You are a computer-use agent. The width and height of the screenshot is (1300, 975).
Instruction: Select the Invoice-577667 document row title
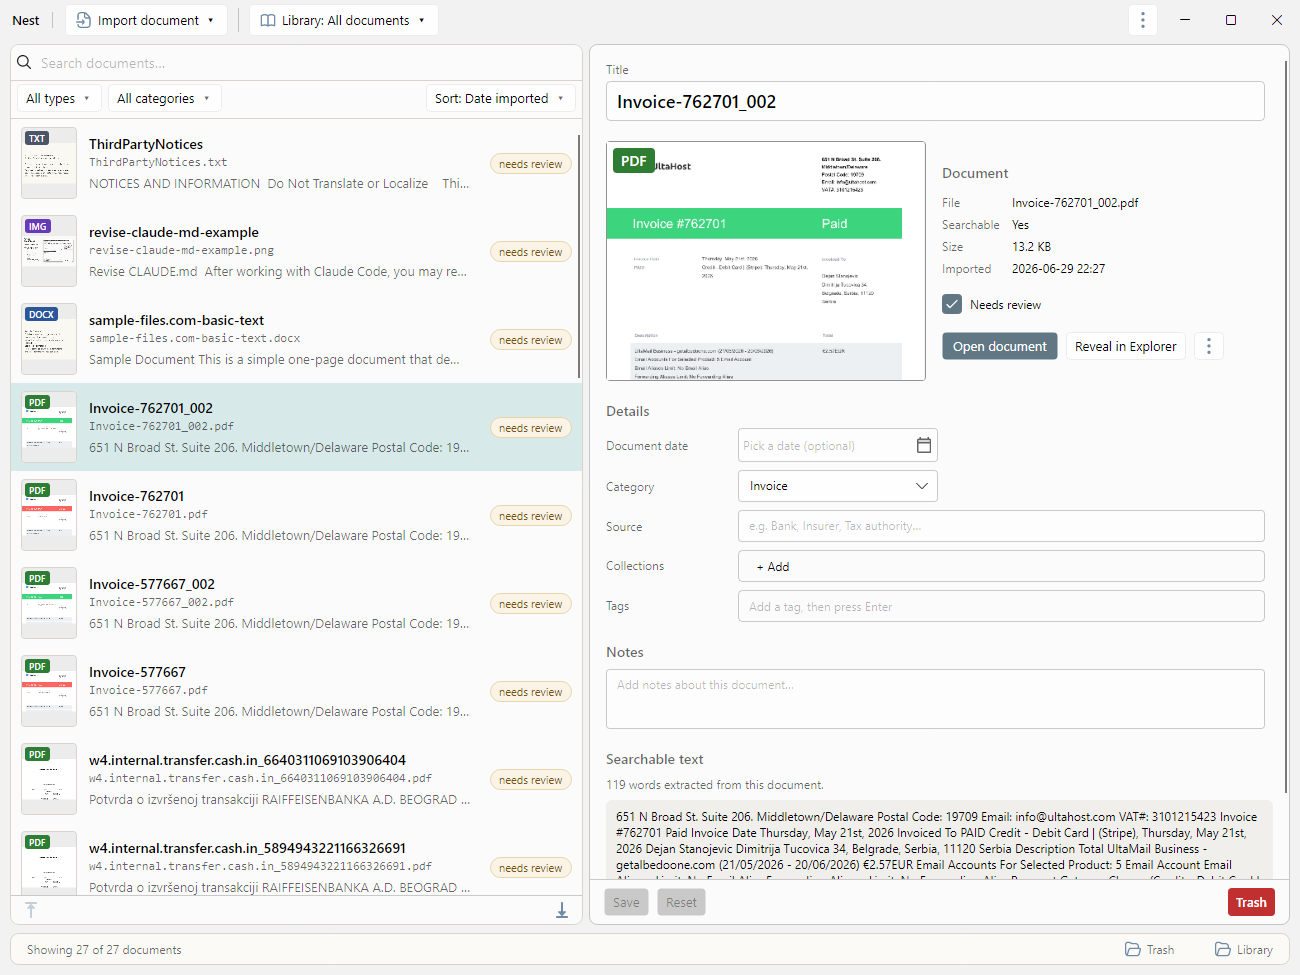[x=137, y=672]
